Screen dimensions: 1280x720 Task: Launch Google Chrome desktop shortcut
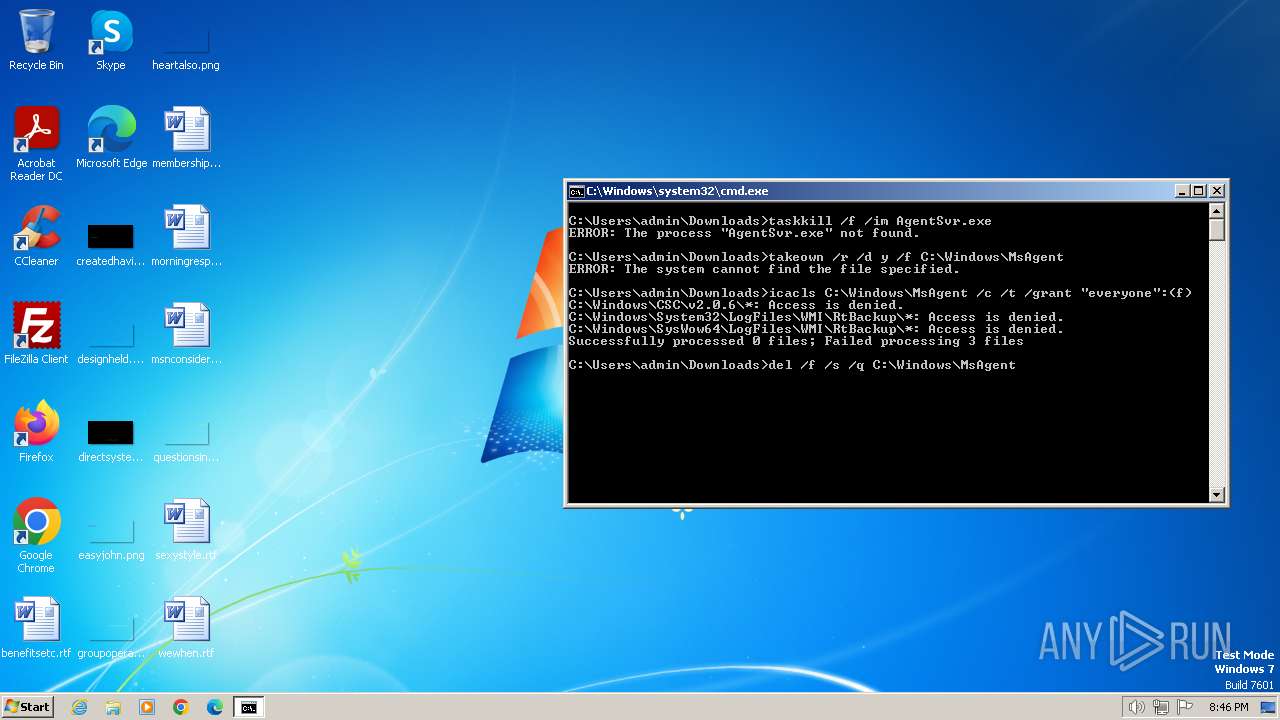tap(36, 536)
